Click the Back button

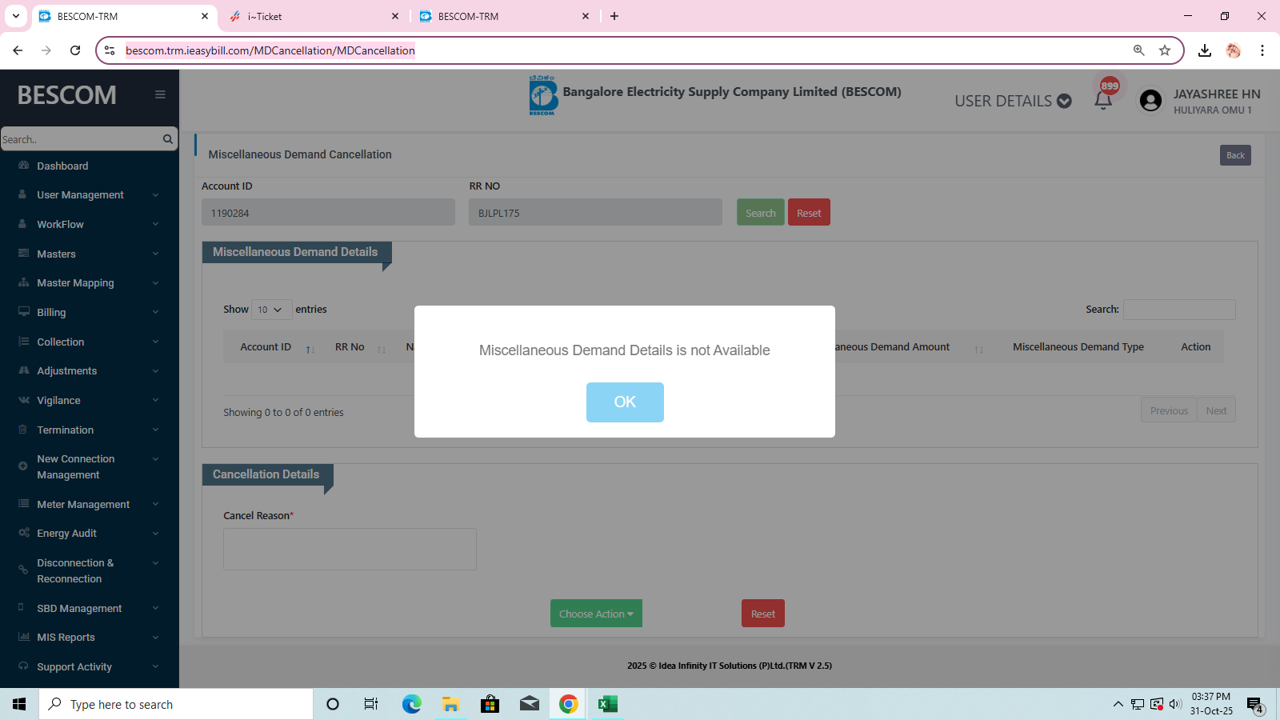coord(1235,155)
